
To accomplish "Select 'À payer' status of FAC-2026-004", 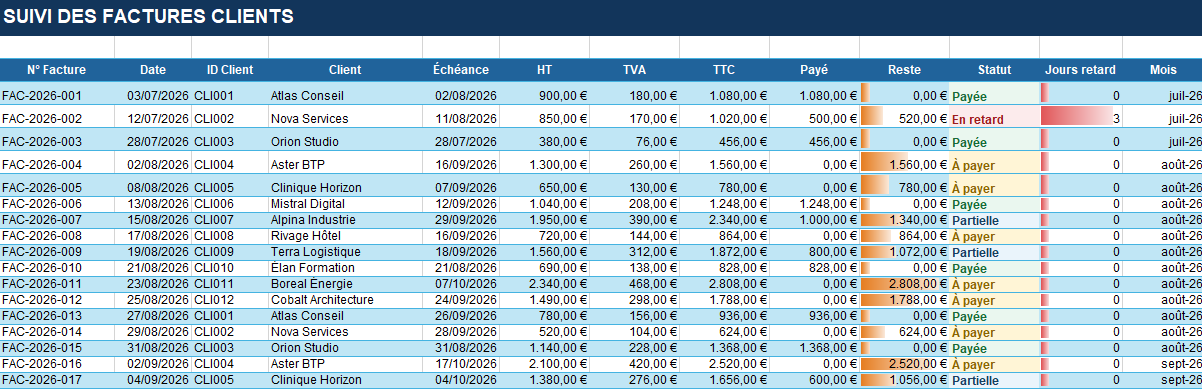I will [x=994, y=162].
